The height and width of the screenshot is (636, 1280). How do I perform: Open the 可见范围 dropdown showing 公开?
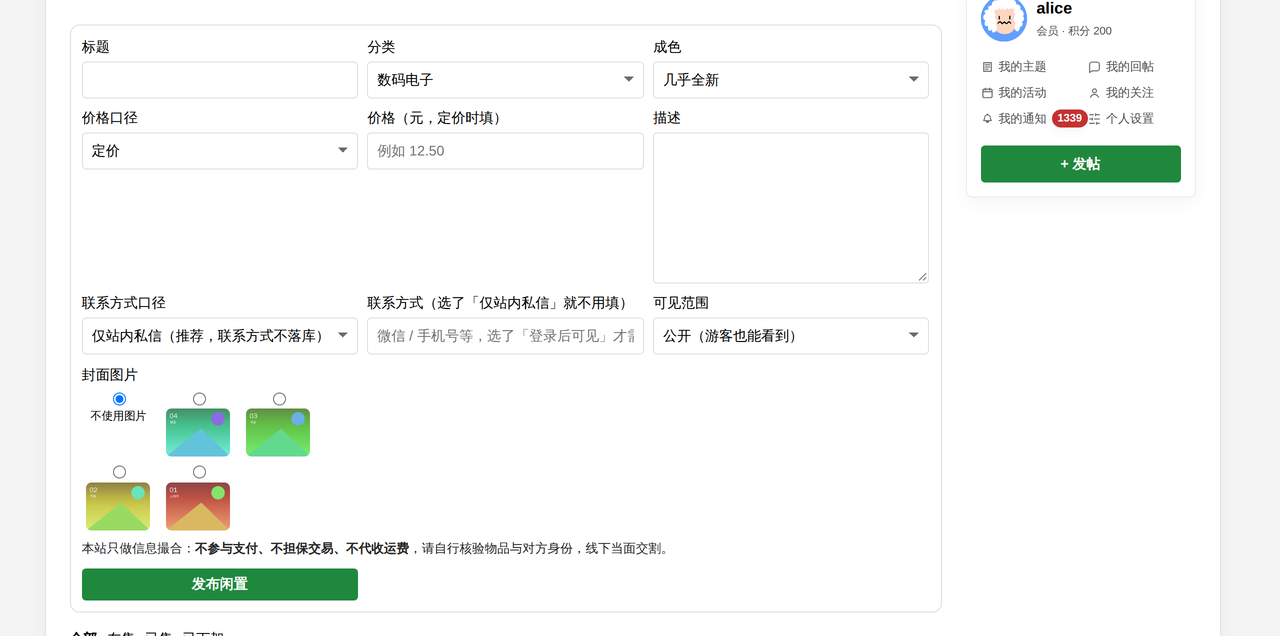pyautogui.click(x=791, y=336)
